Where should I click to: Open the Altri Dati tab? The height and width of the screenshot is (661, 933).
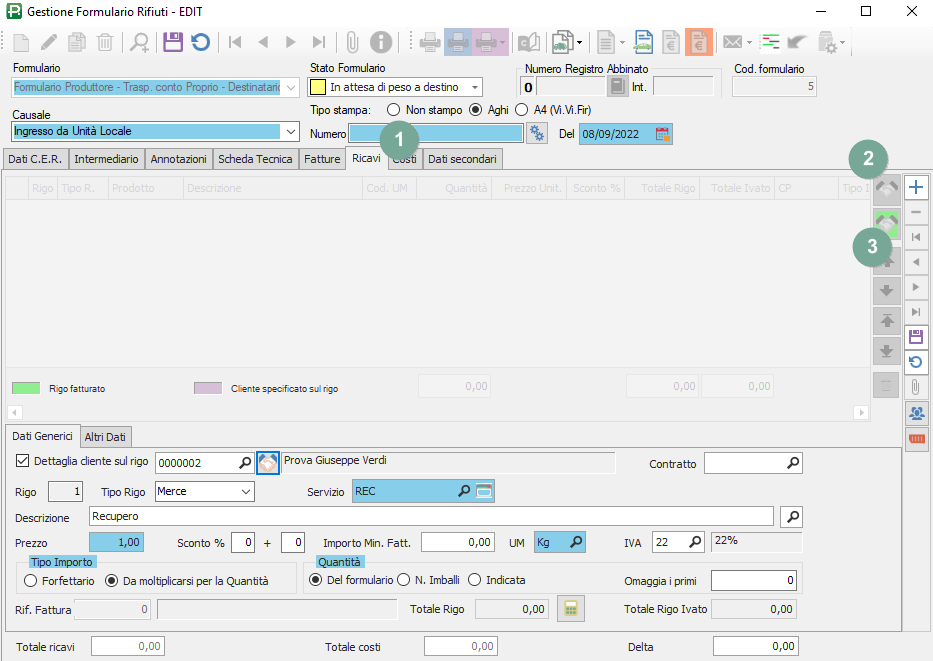(x=106, y=437)
